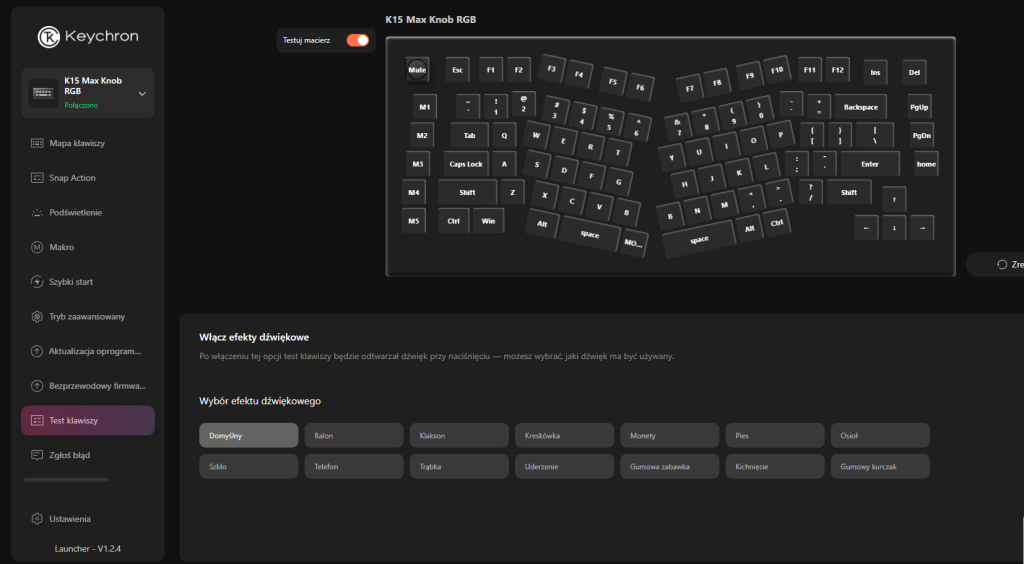Click the Ins key on keyboard

pyautogui.click(x=875, y=72)
